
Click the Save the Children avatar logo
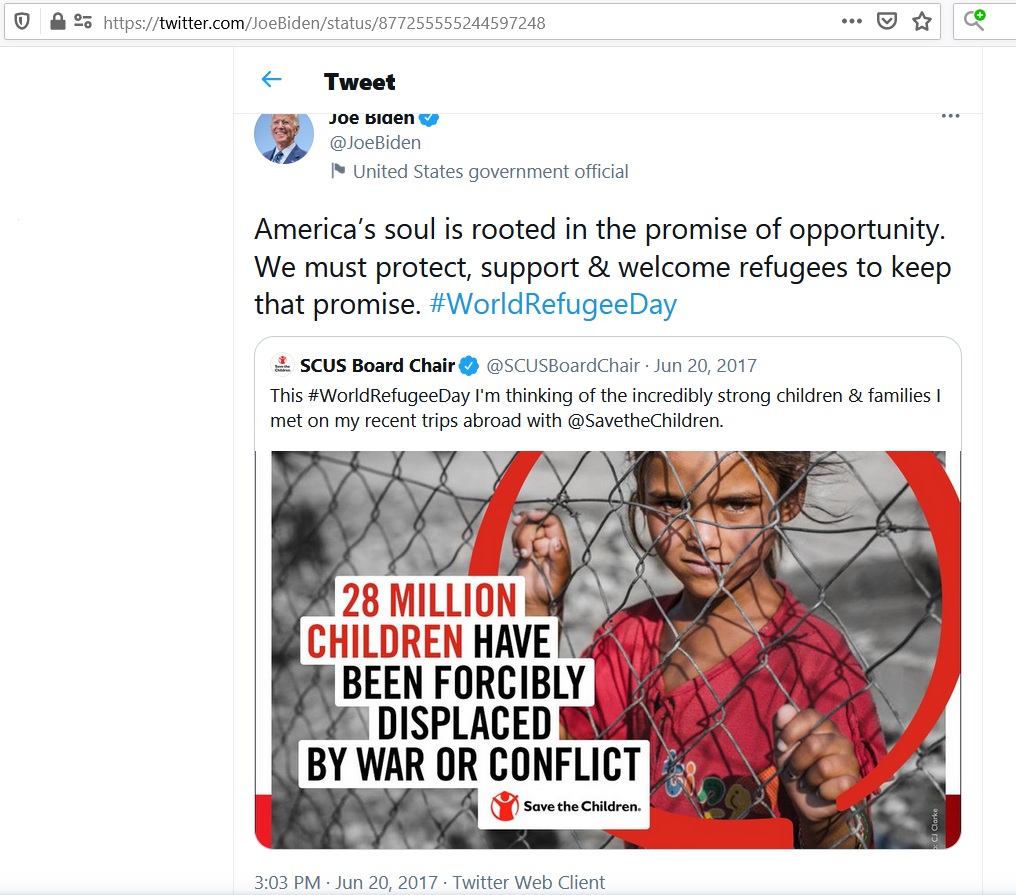[x=281, y=365]
